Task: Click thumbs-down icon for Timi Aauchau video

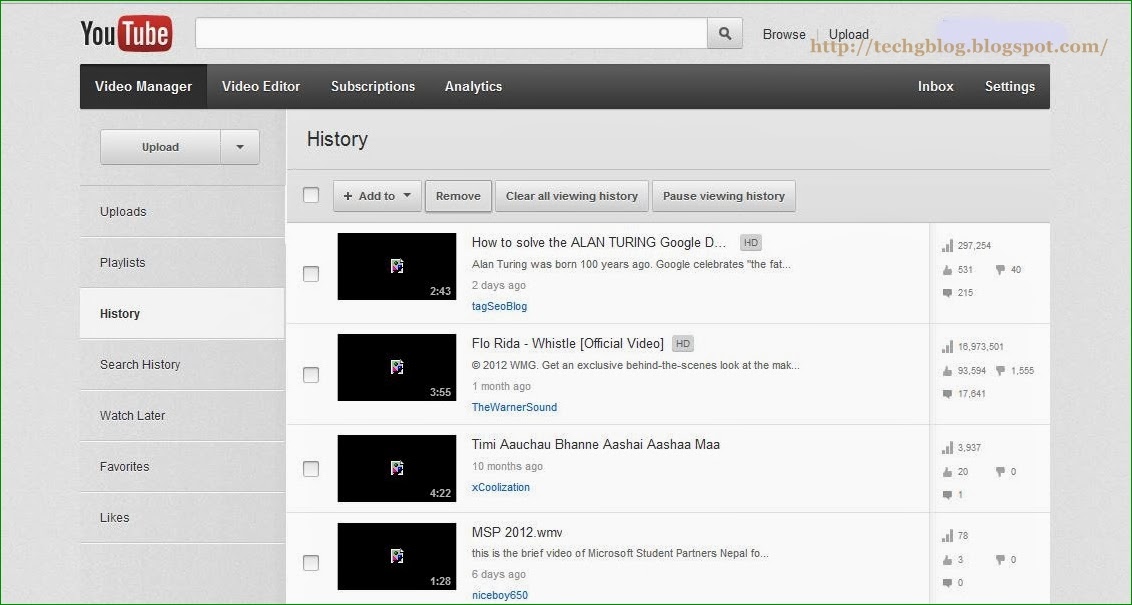Action: coord(1000,472)
